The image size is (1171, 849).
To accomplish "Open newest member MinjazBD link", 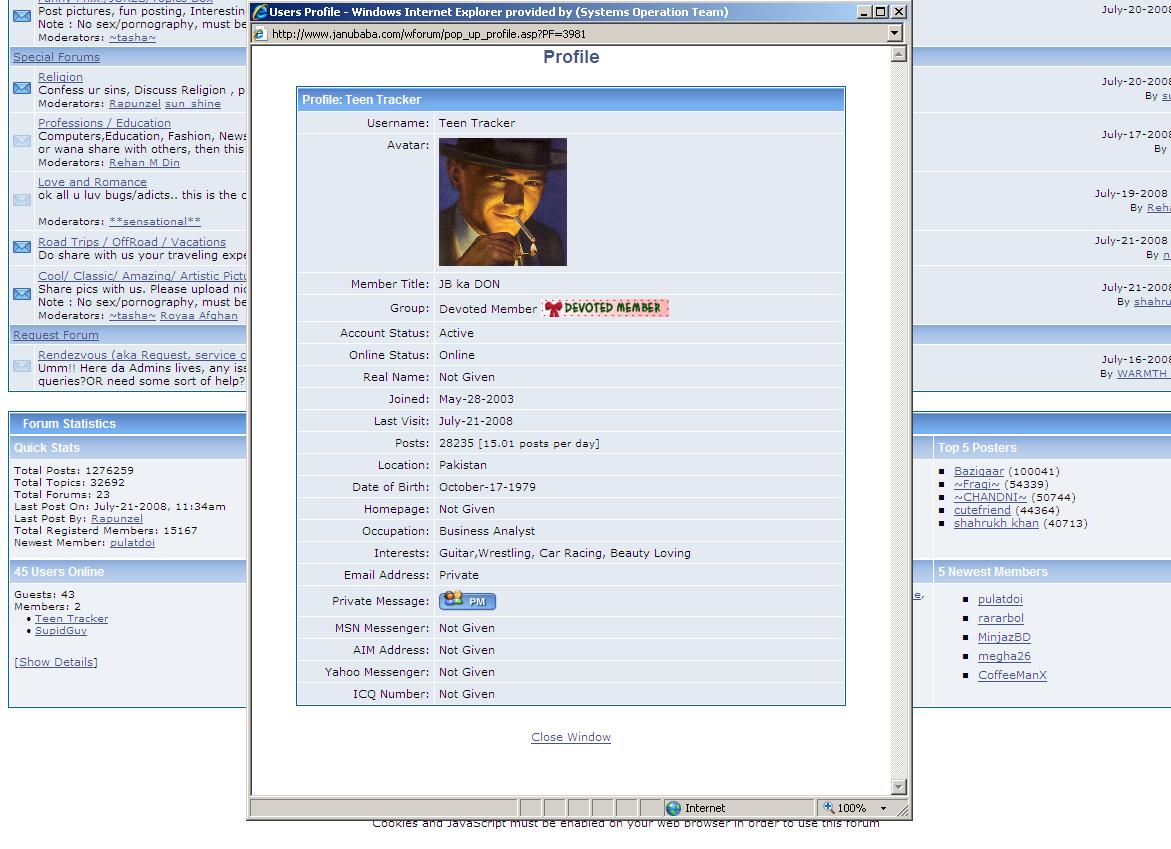I will point(1004,637).
